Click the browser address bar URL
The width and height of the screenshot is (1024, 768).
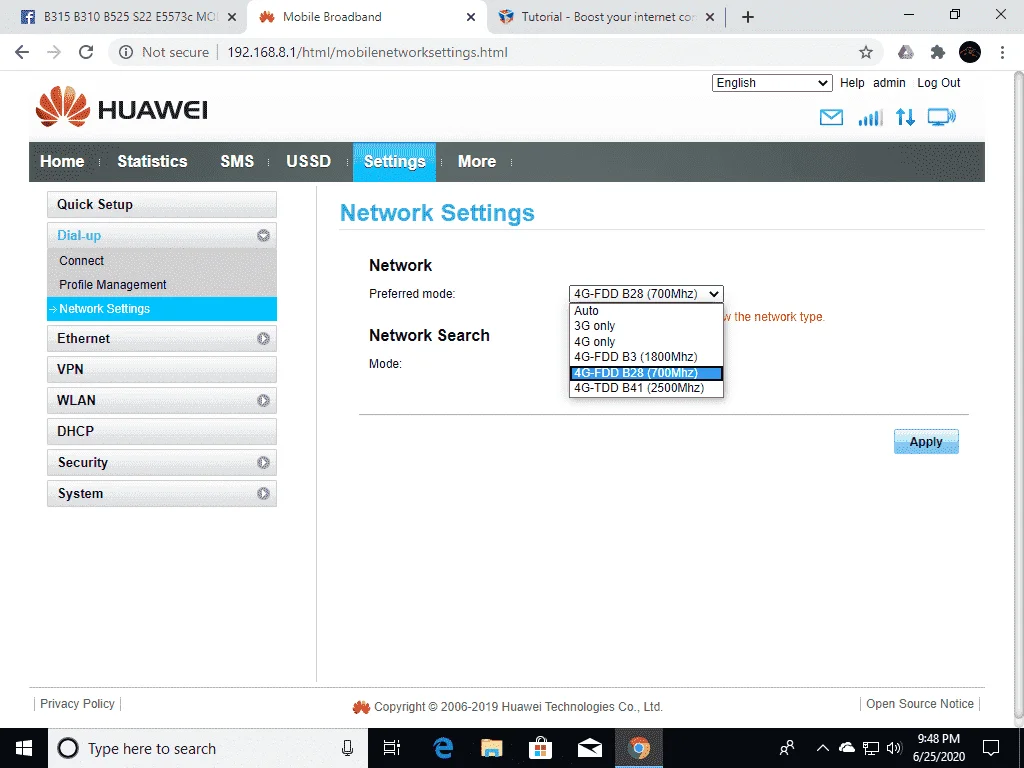tap(367, 52)
